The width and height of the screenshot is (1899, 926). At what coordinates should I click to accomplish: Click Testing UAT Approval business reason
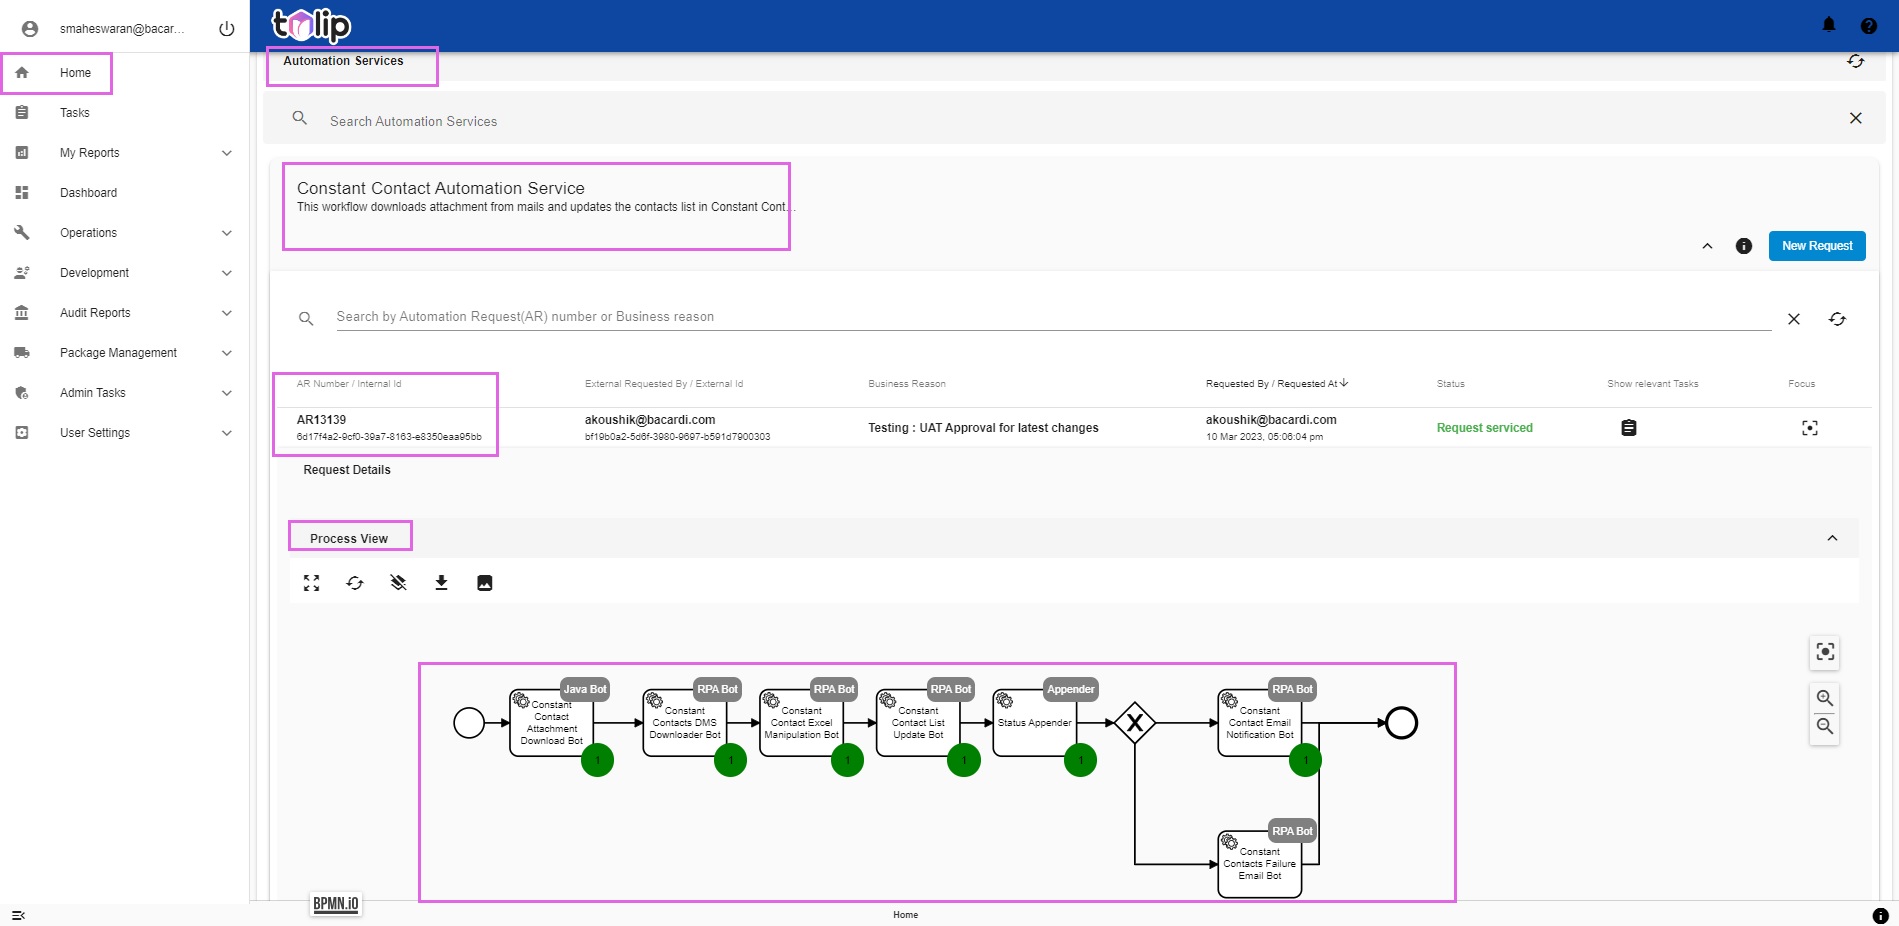pos(983,428)
